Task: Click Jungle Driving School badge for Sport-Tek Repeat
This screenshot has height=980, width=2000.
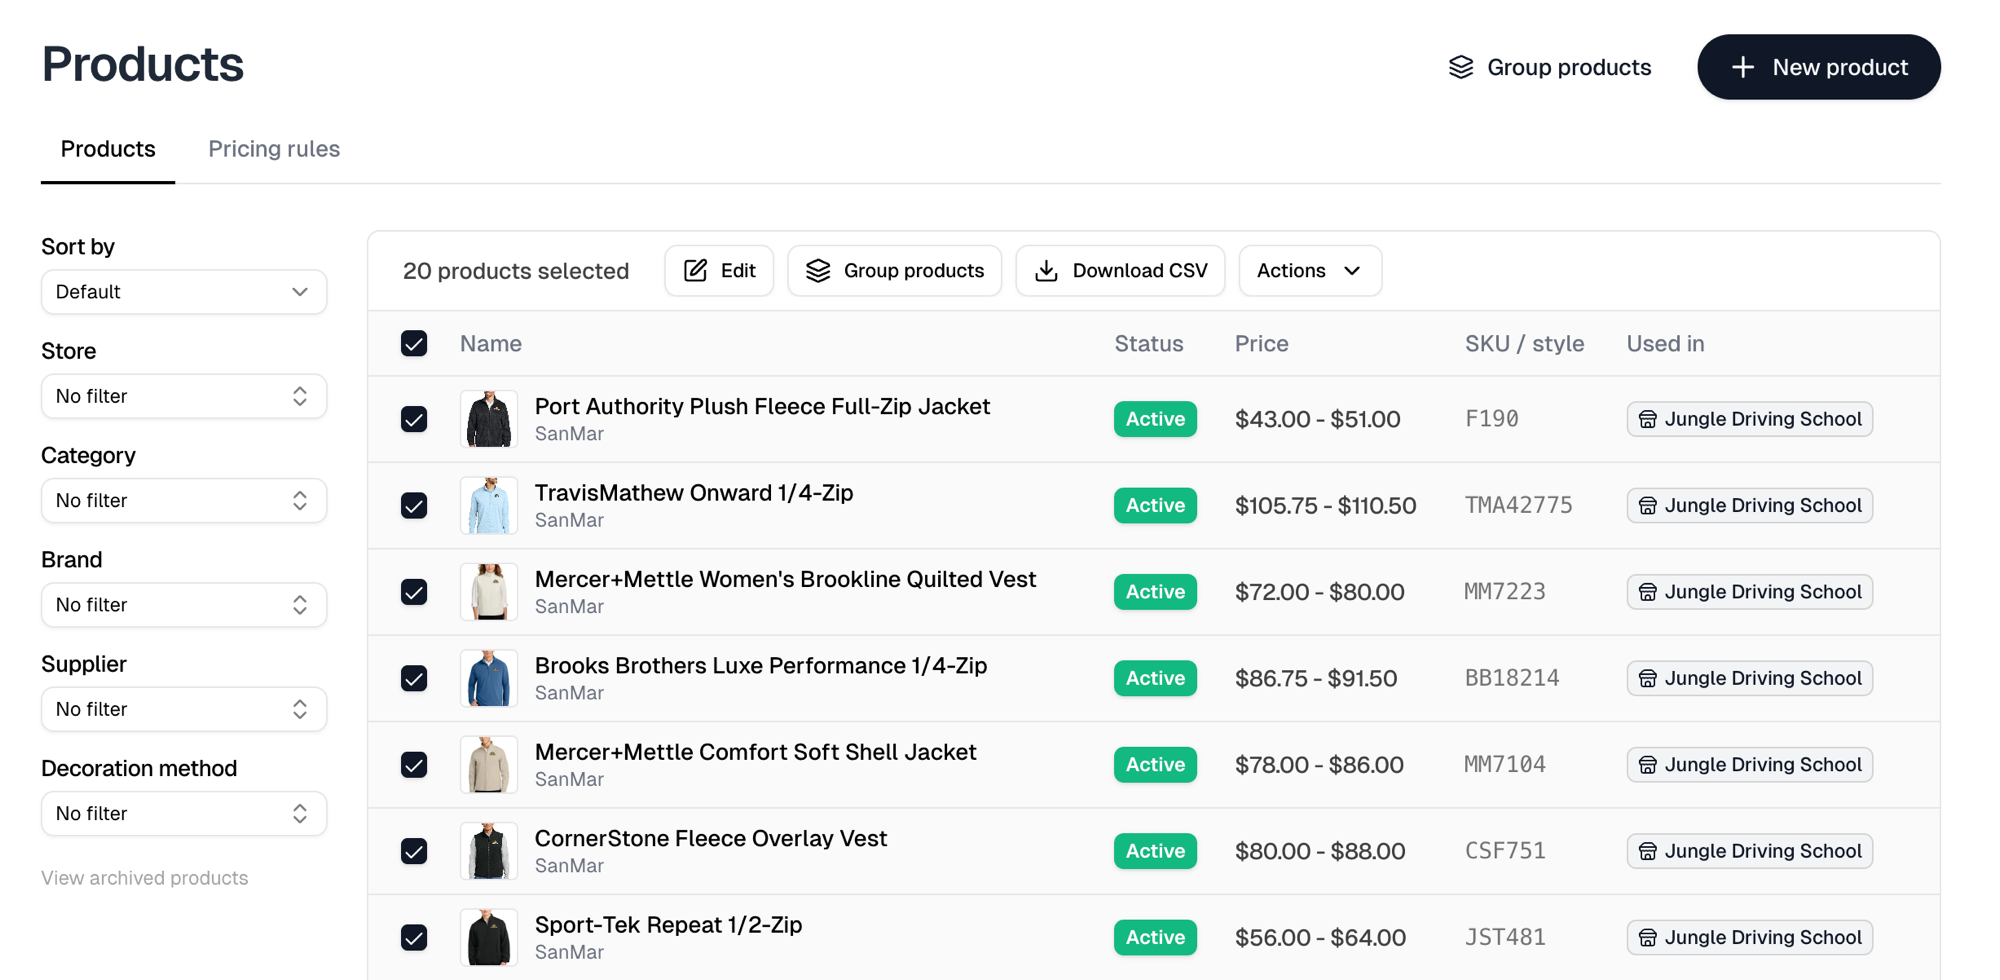Action: [x=1750, y=938]
